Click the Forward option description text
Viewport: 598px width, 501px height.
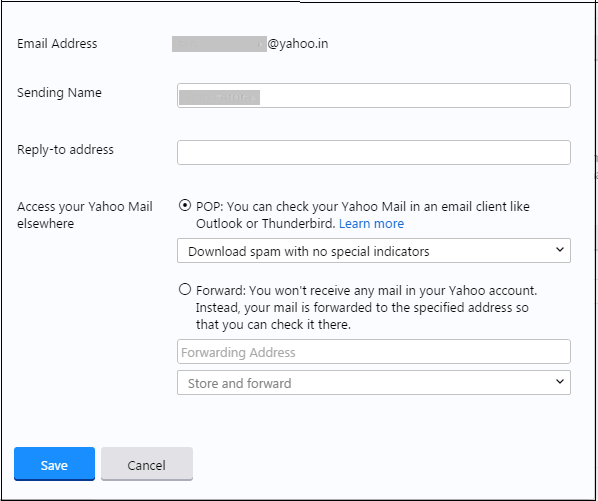[x=366, y=307]
